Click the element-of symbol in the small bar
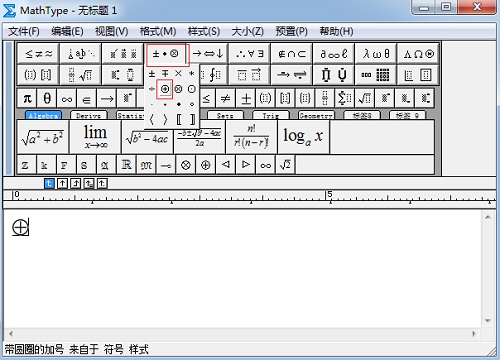Viewport: 500px width, 360px height. tap(87, 98)
